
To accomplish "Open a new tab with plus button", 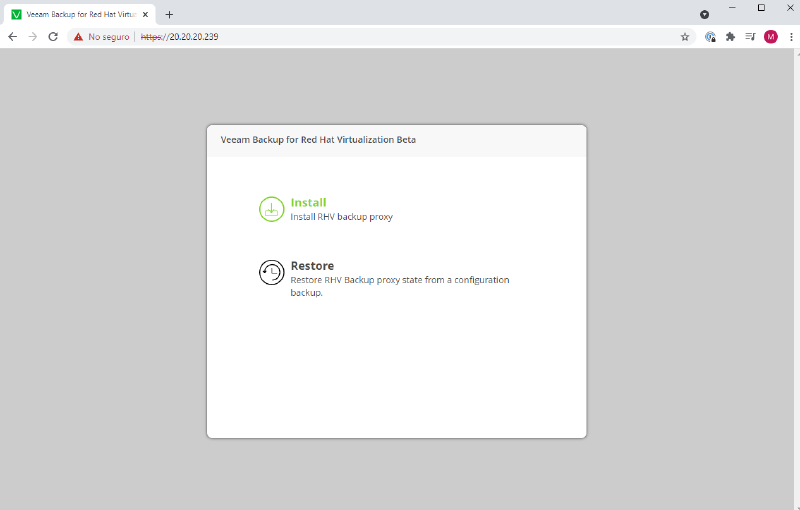I will coord(169,15).
